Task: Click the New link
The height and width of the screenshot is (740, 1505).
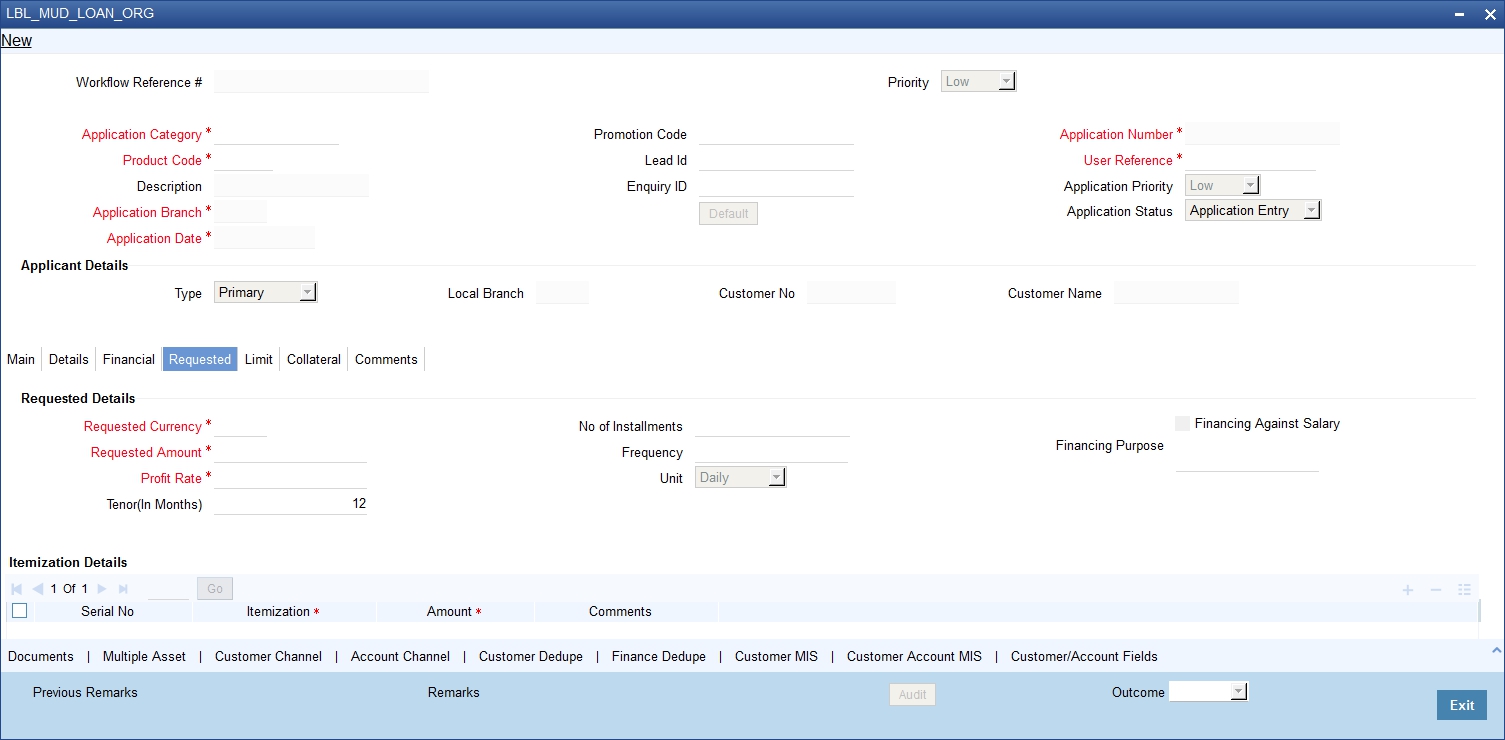Action: click(x=17, y=41)
